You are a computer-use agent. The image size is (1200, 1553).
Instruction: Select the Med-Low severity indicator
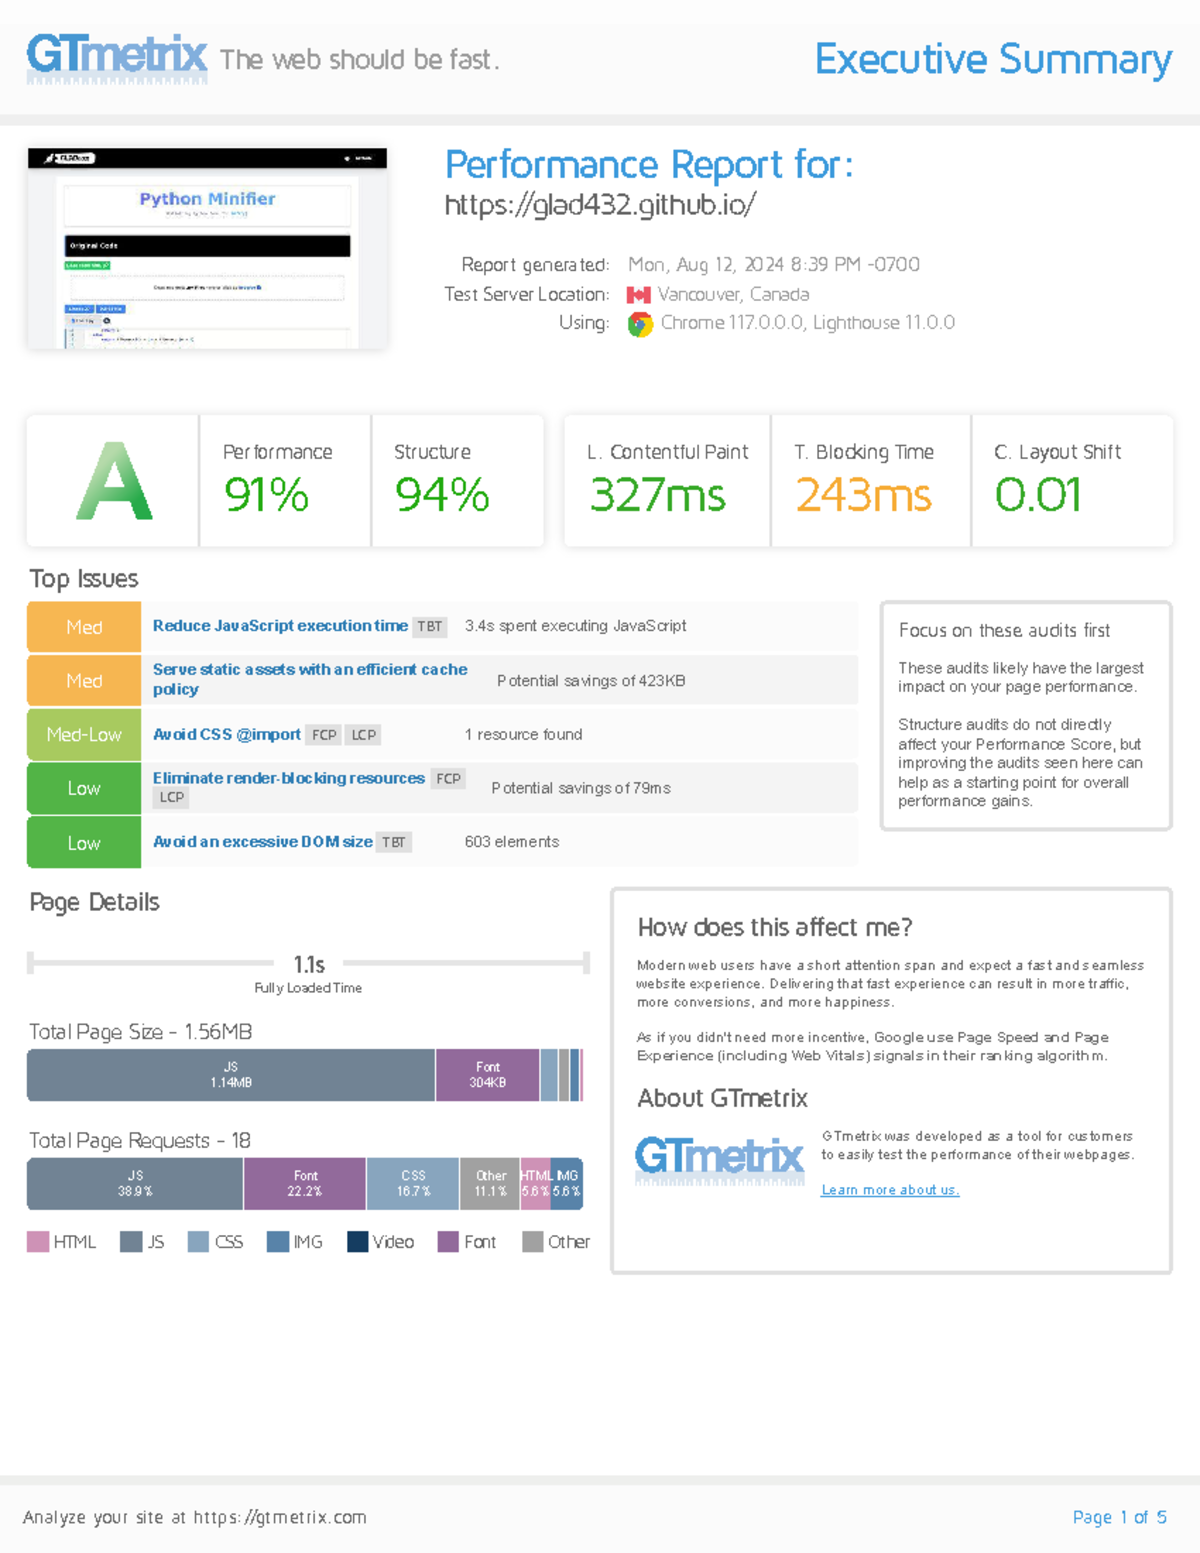[83, 734]
